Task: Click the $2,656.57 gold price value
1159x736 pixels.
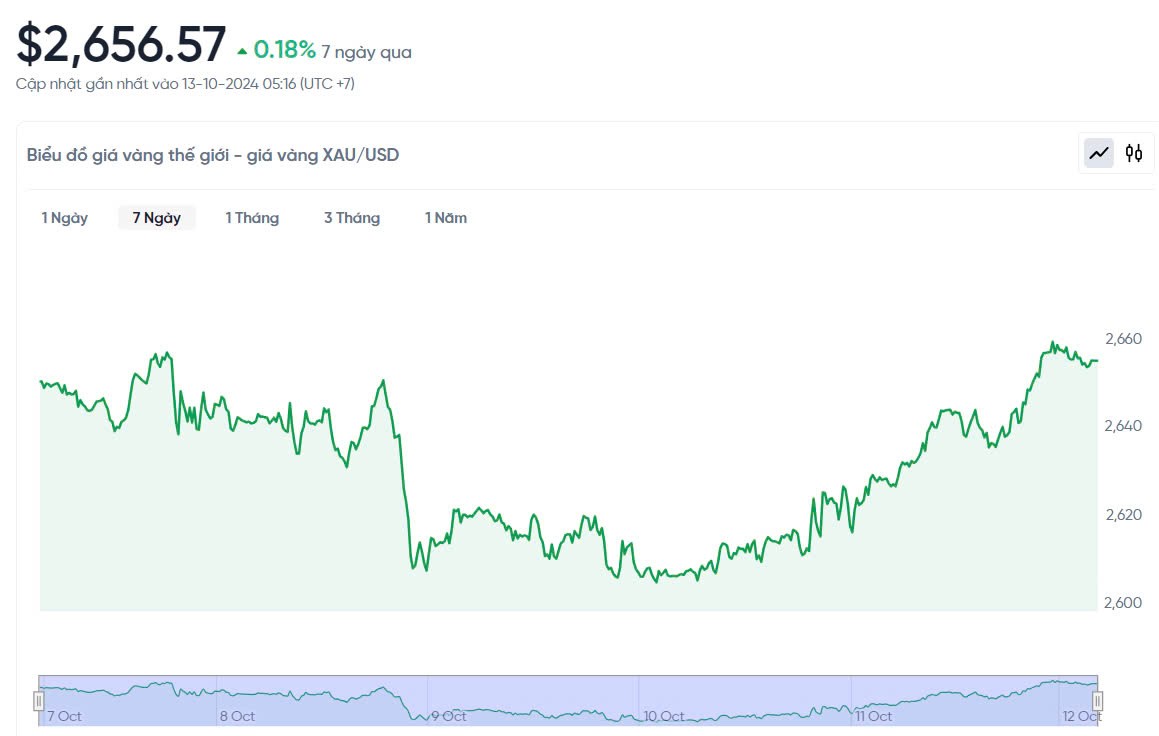Action: pyautogui.click(x=121, y=45)
